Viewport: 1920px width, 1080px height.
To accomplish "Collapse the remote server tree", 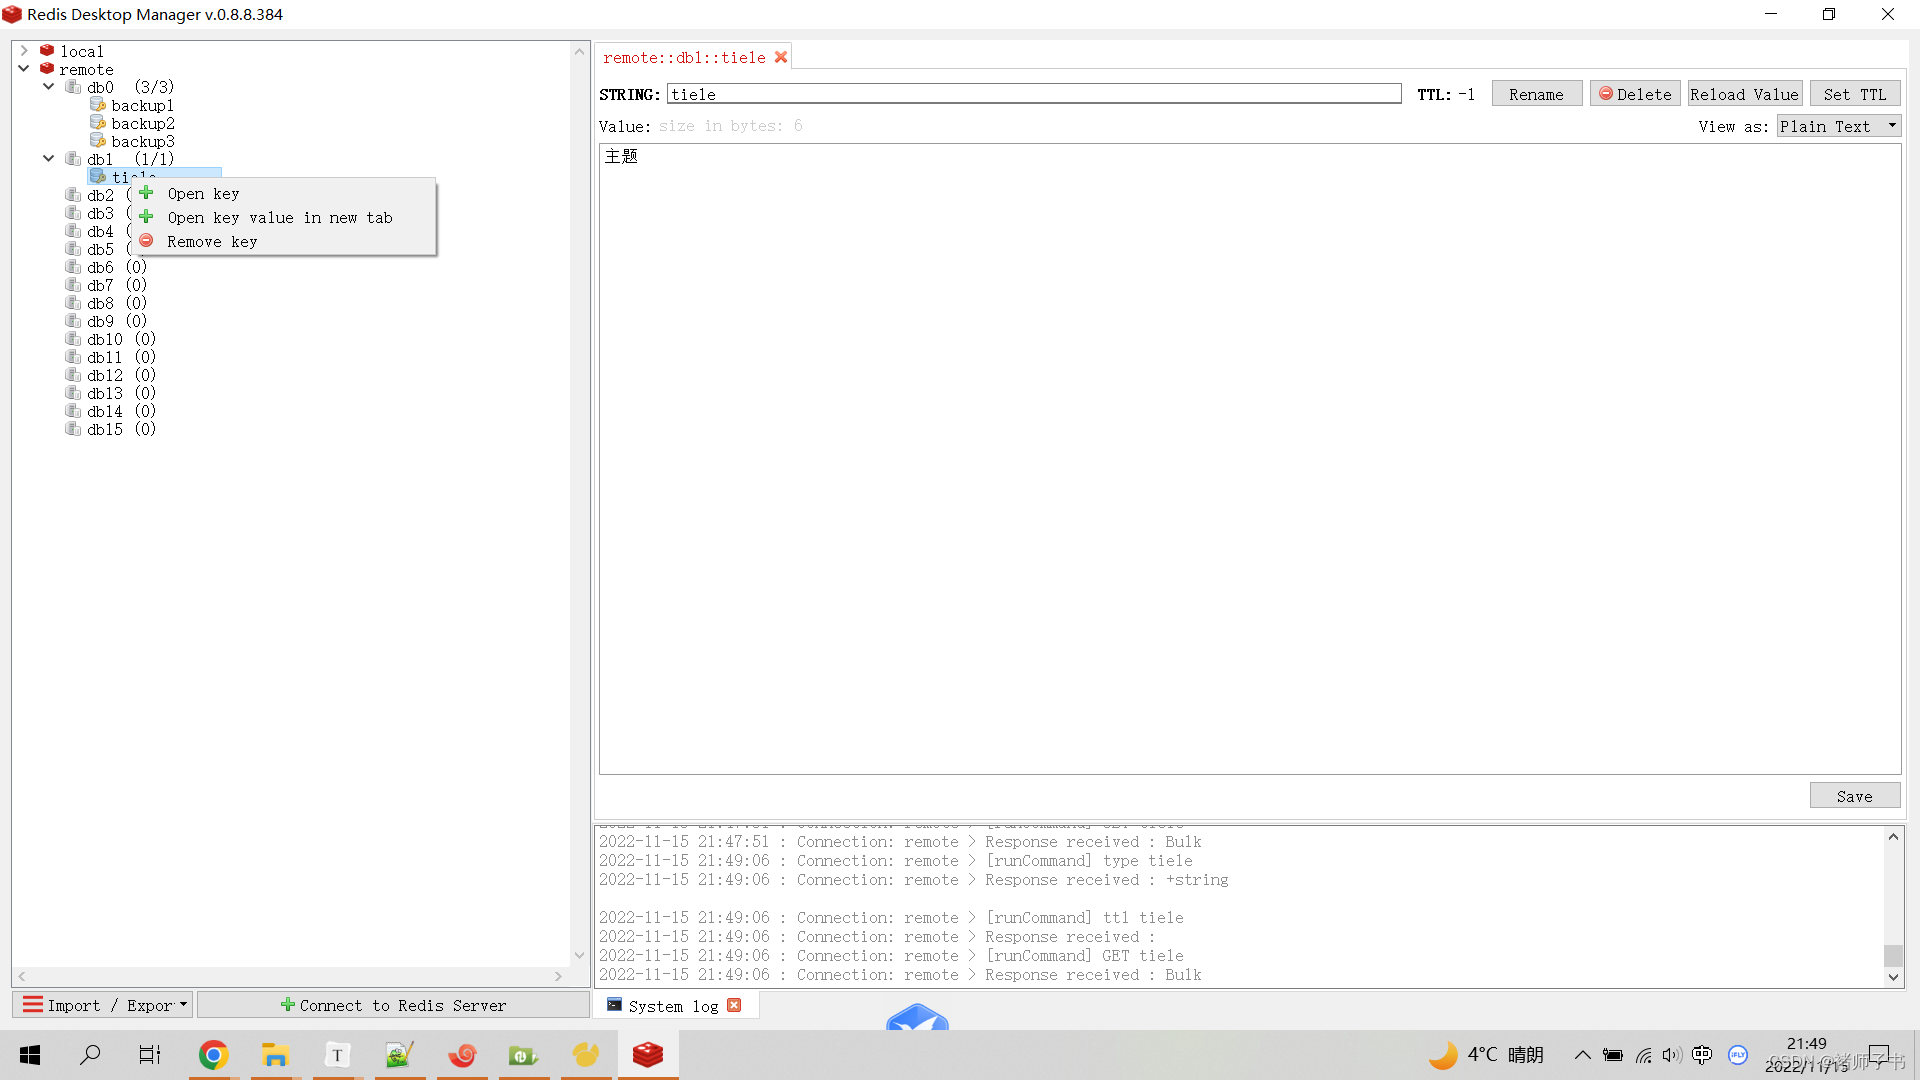I will click(24, 69).
